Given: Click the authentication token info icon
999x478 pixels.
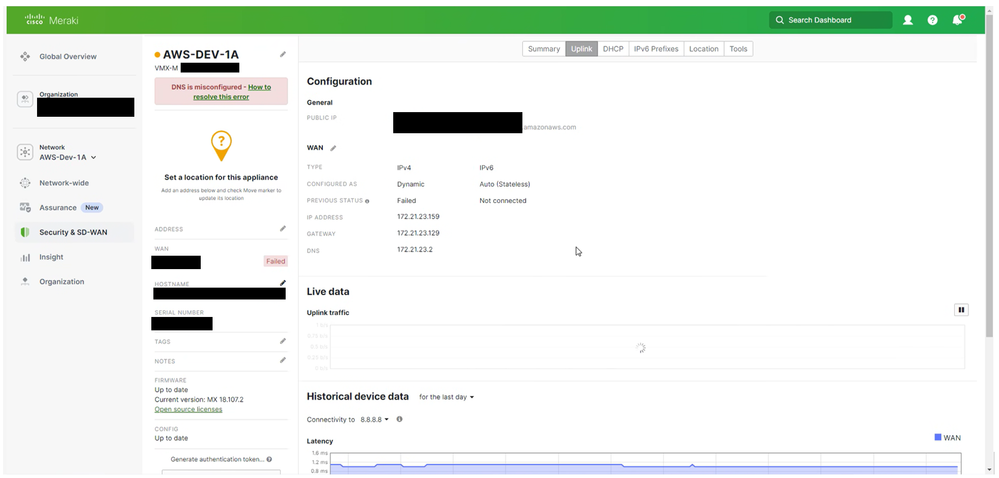Looking at the screenshot, I should 270,459.
